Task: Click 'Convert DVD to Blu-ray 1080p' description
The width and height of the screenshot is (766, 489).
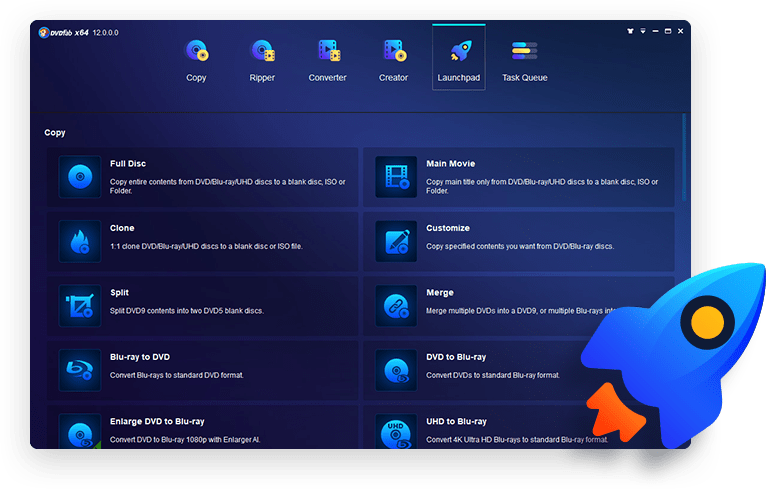Action: pyautogui.click(x=185, y=440)
